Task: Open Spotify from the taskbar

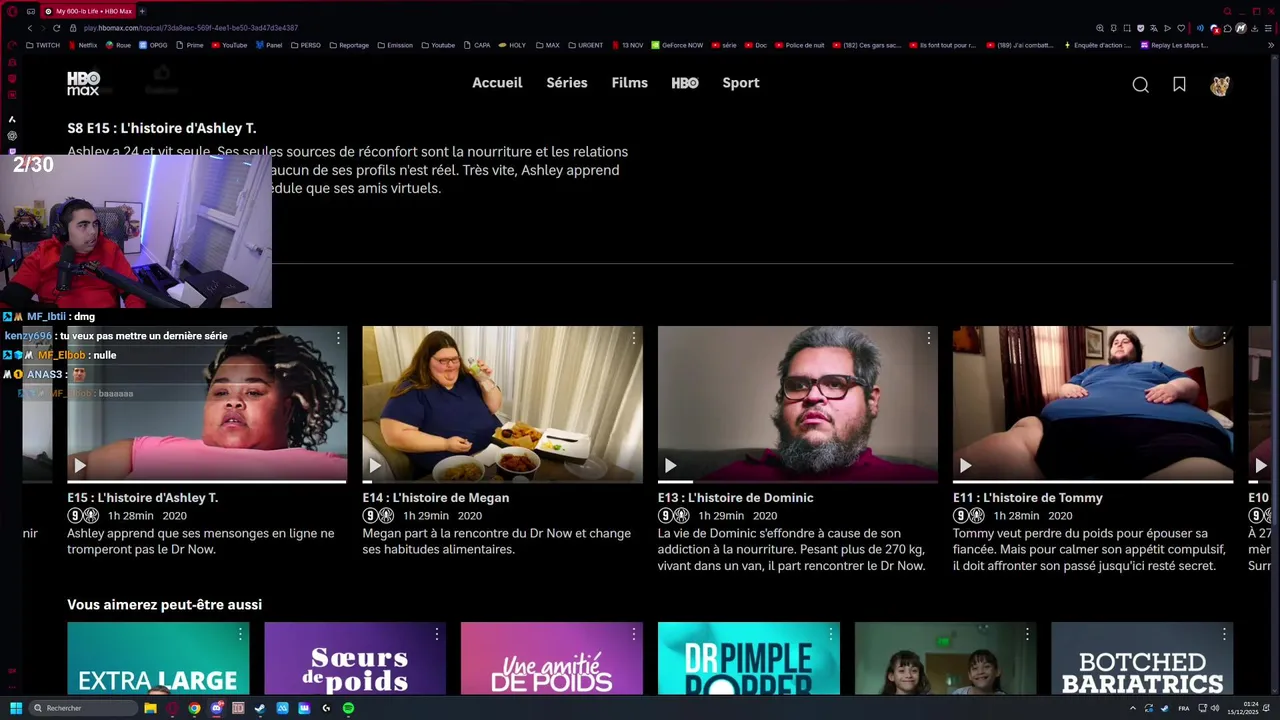Action: (348, 708)
